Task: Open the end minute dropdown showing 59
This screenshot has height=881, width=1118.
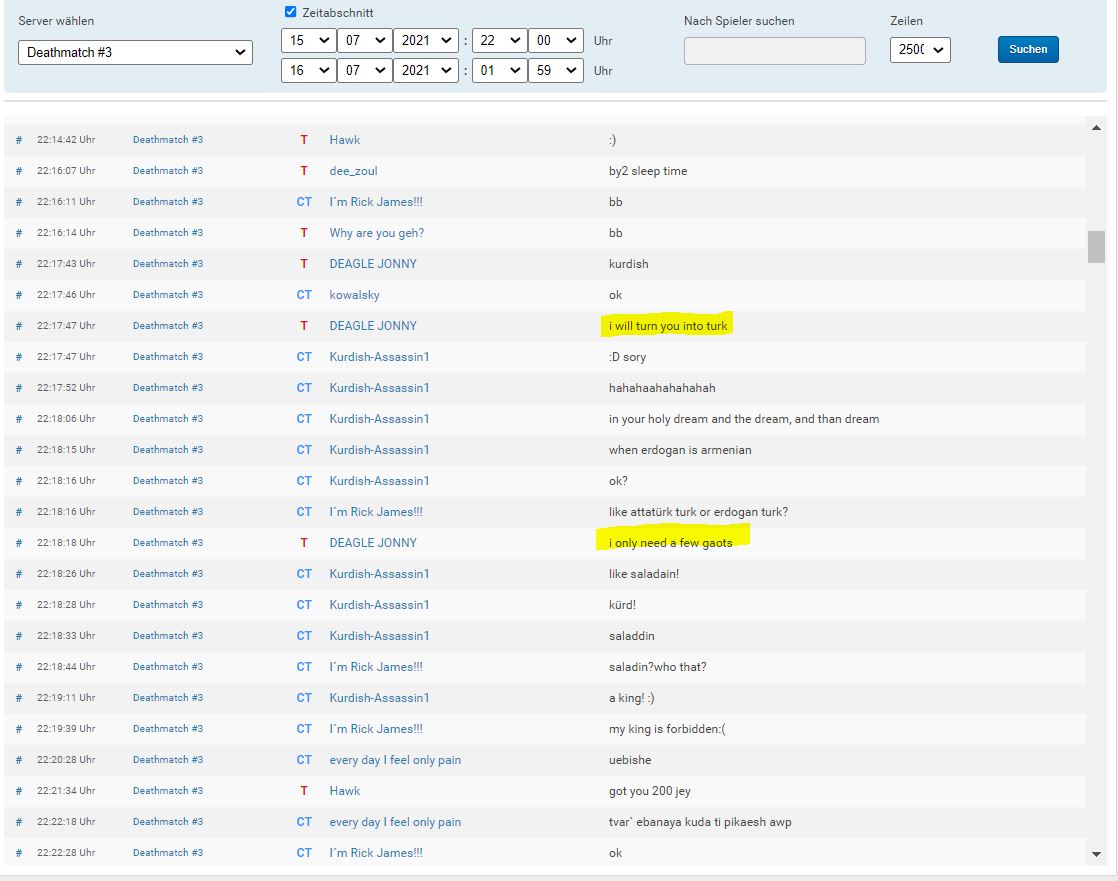Action: point(556,71)
